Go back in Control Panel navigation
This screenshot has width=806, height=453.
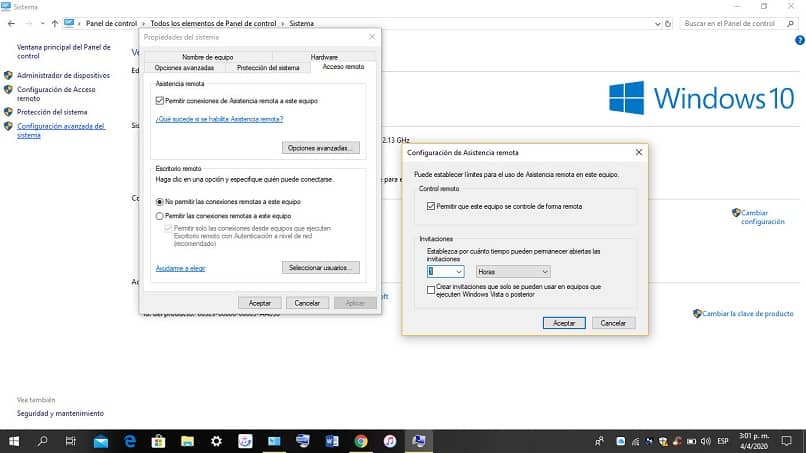pyautogui.click(x=11, y=24)
